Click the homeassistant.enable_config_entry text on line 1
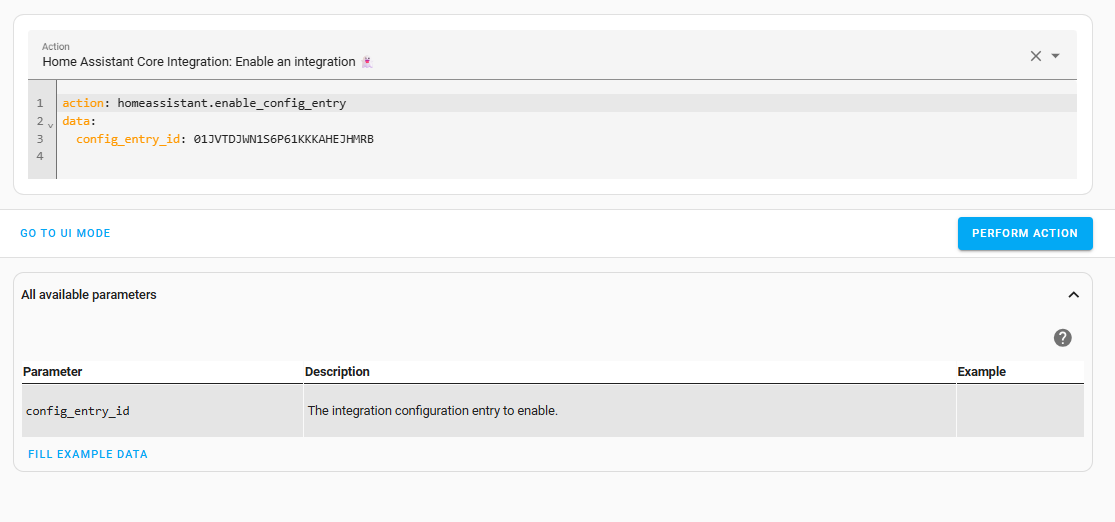Image resolution: width=1115 pixels, height=522 pixels. pyautogui.click(x=231, y=103)
